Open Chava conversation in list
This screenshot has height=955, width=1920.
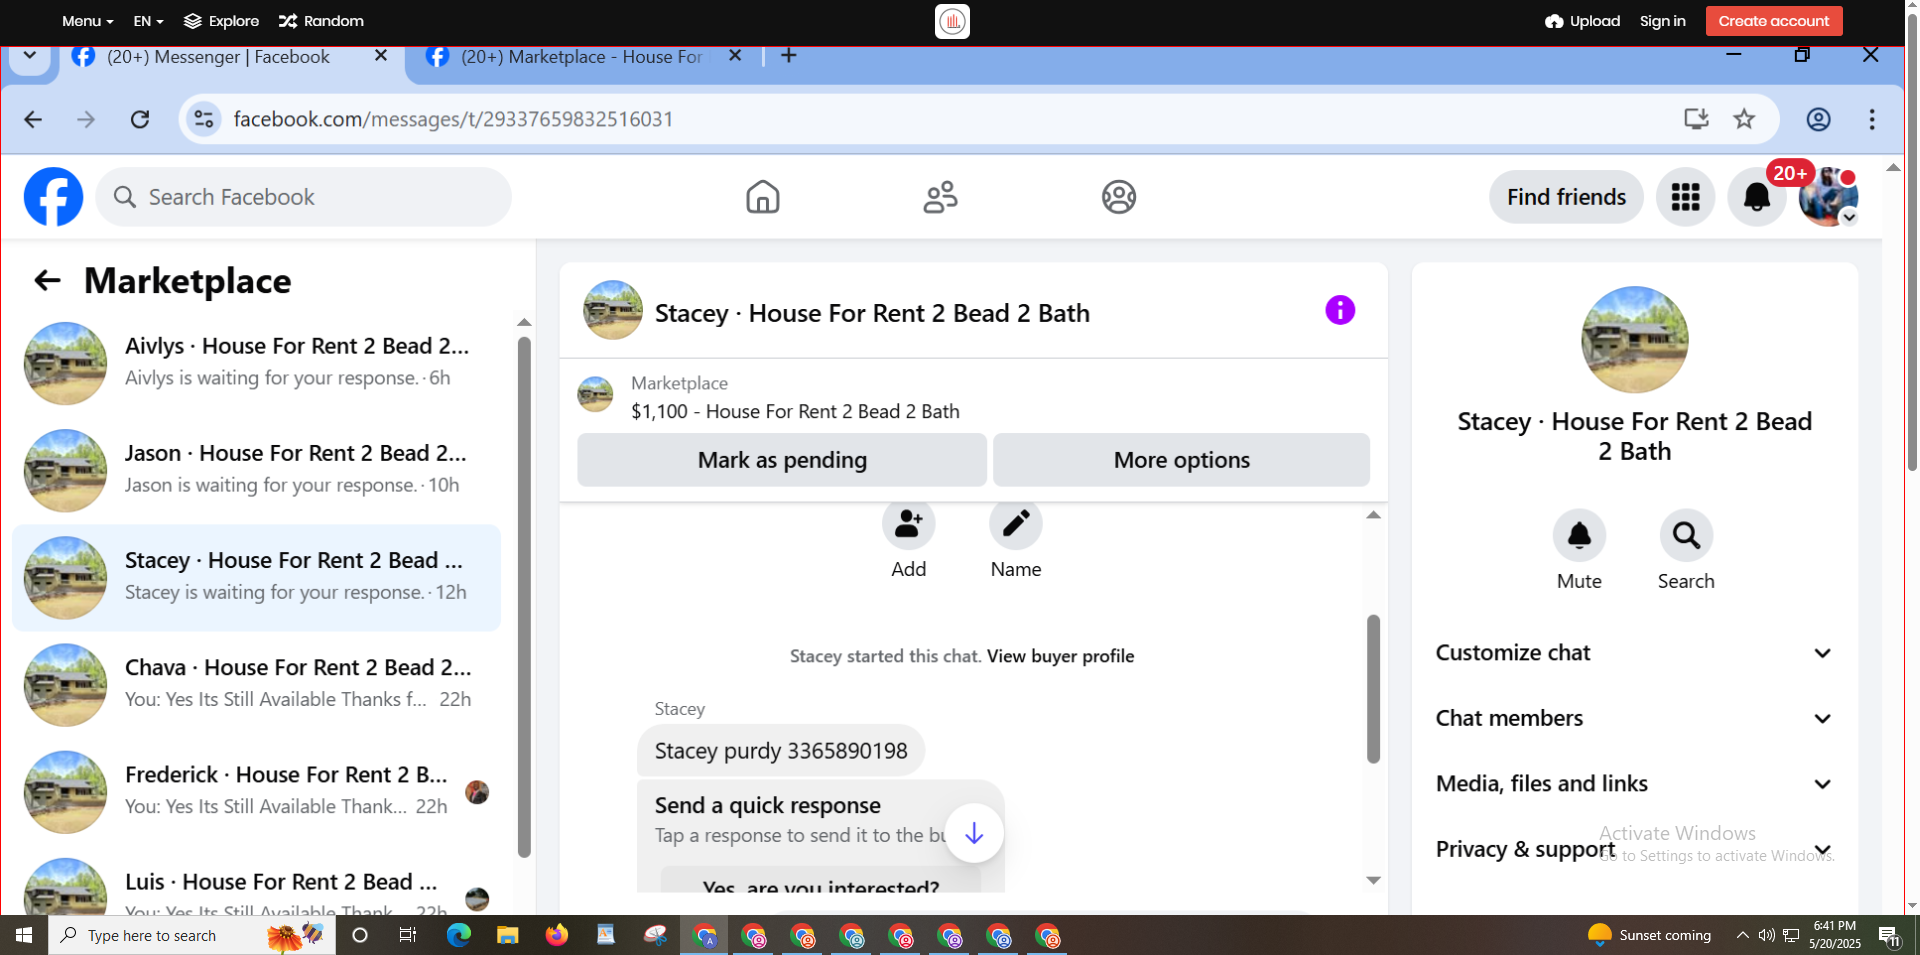(x=256, y=685)
